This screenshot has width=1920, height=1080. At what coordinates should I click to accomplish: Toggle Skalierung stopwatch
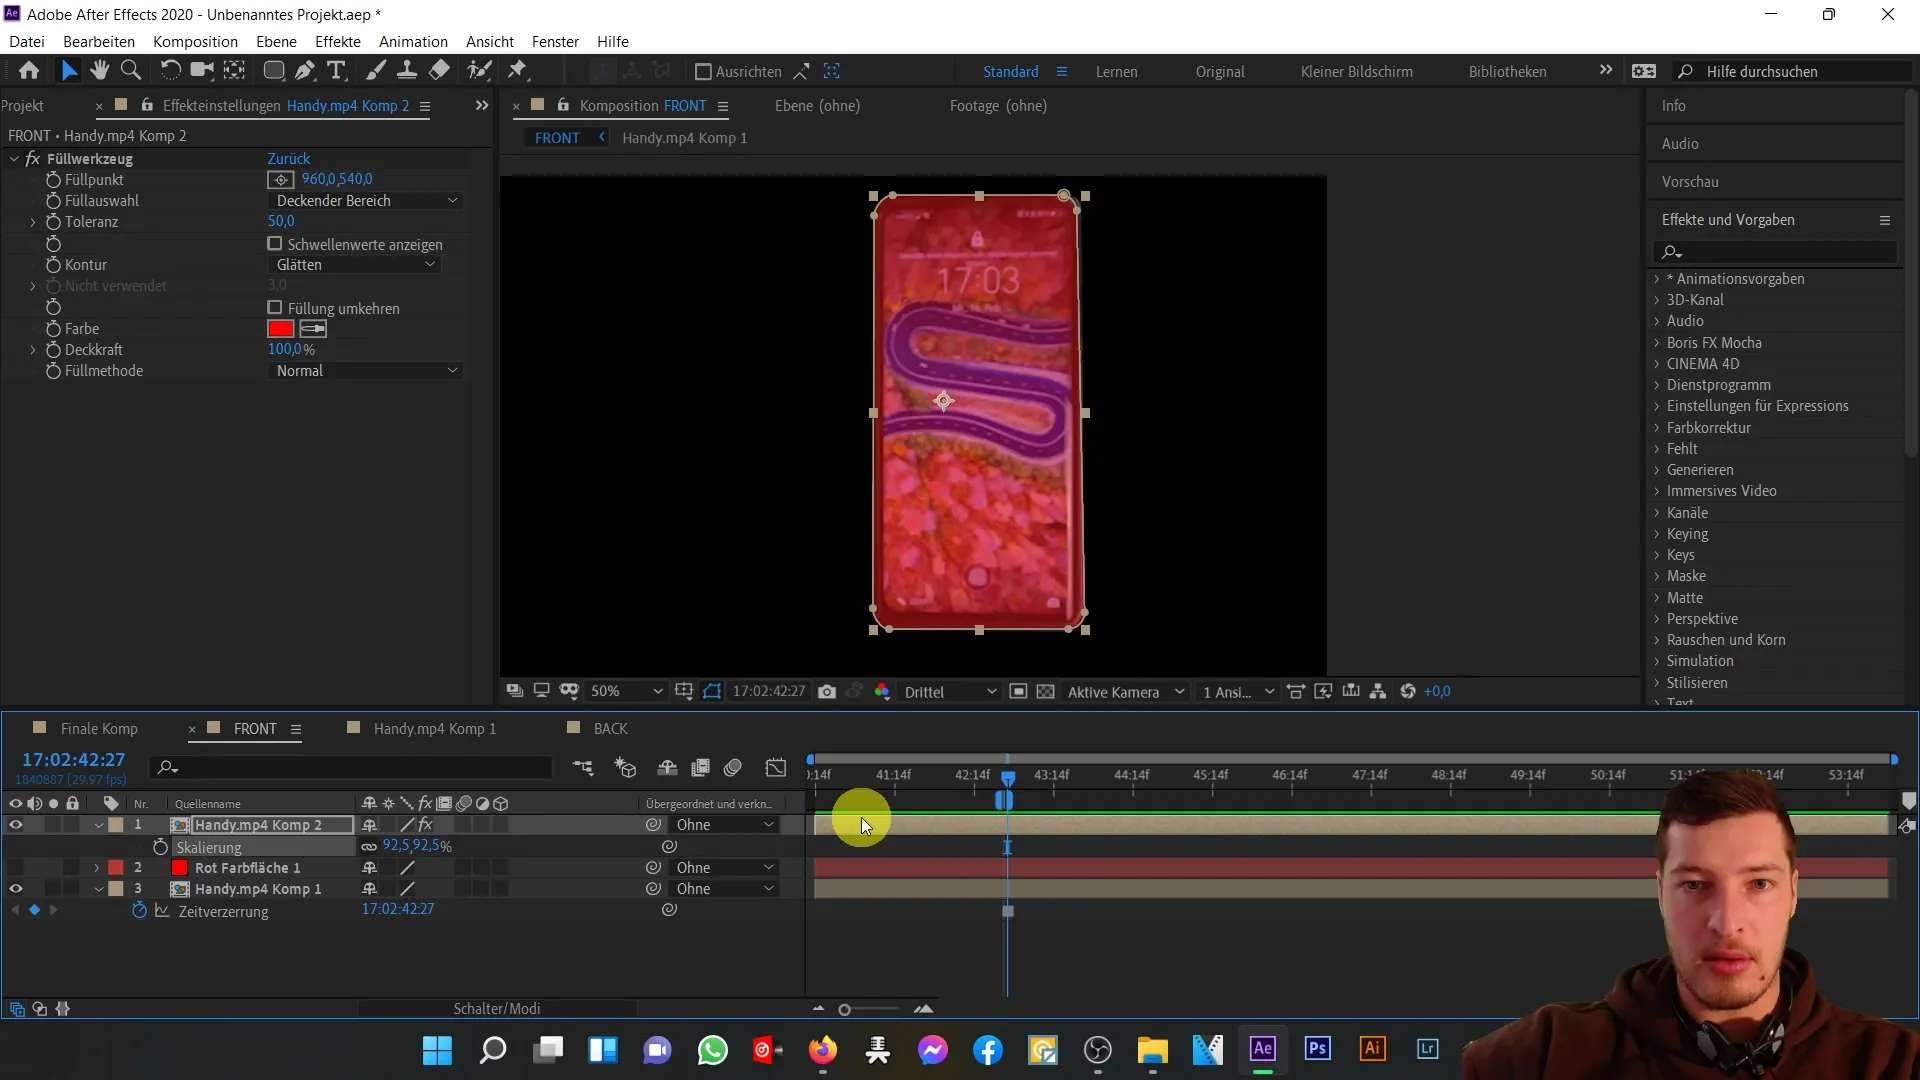click(x=160, y=847)
